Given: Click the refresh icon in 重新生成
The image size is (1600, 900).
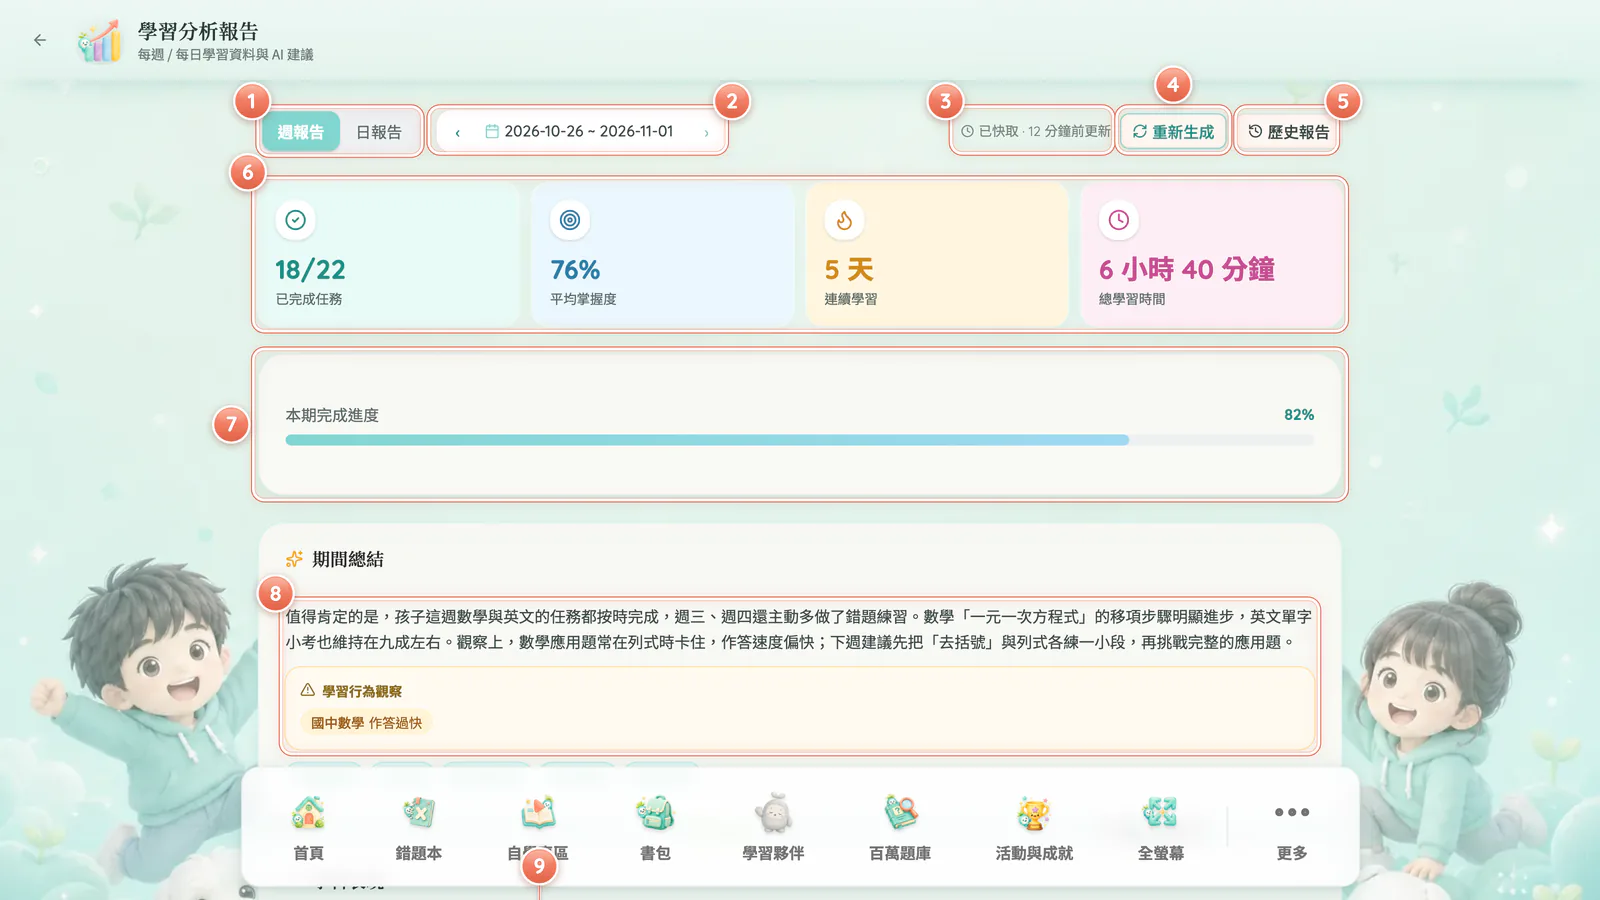Looking at the screenshot, I should 1139,131.
